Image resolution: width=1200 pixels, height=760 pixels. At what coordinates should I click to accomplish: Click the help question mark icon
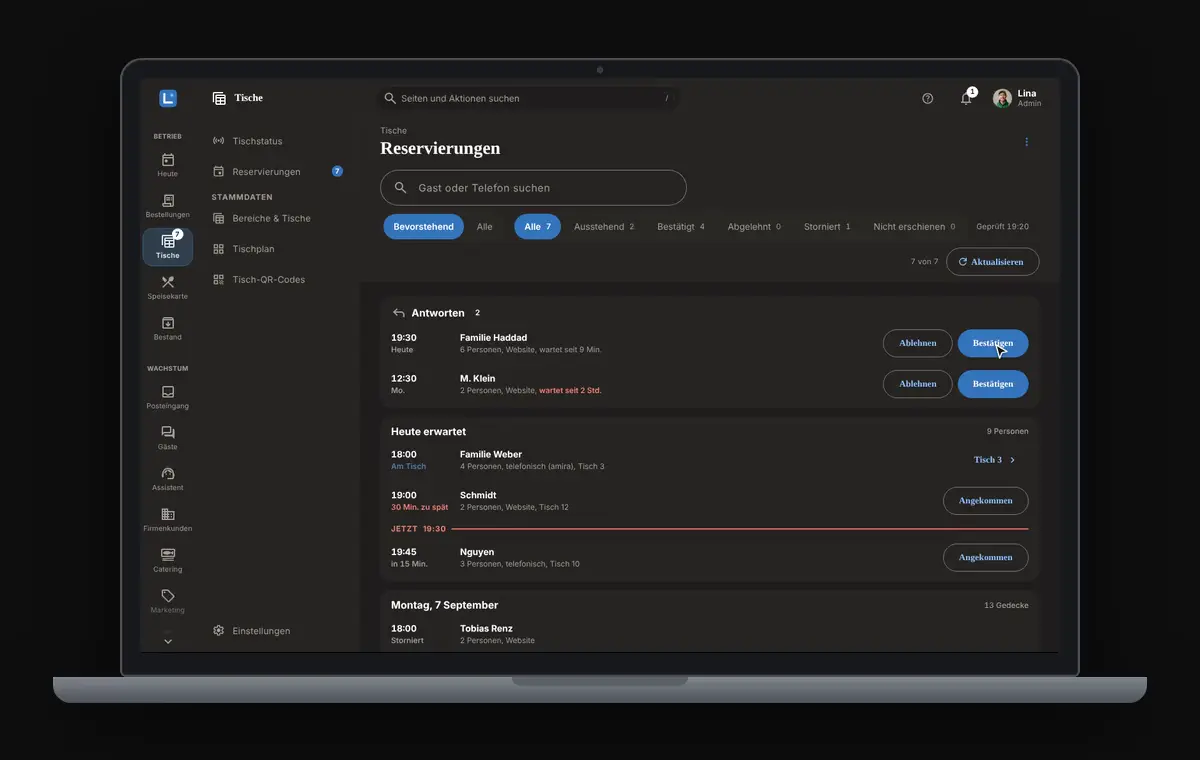pos(928,98)
